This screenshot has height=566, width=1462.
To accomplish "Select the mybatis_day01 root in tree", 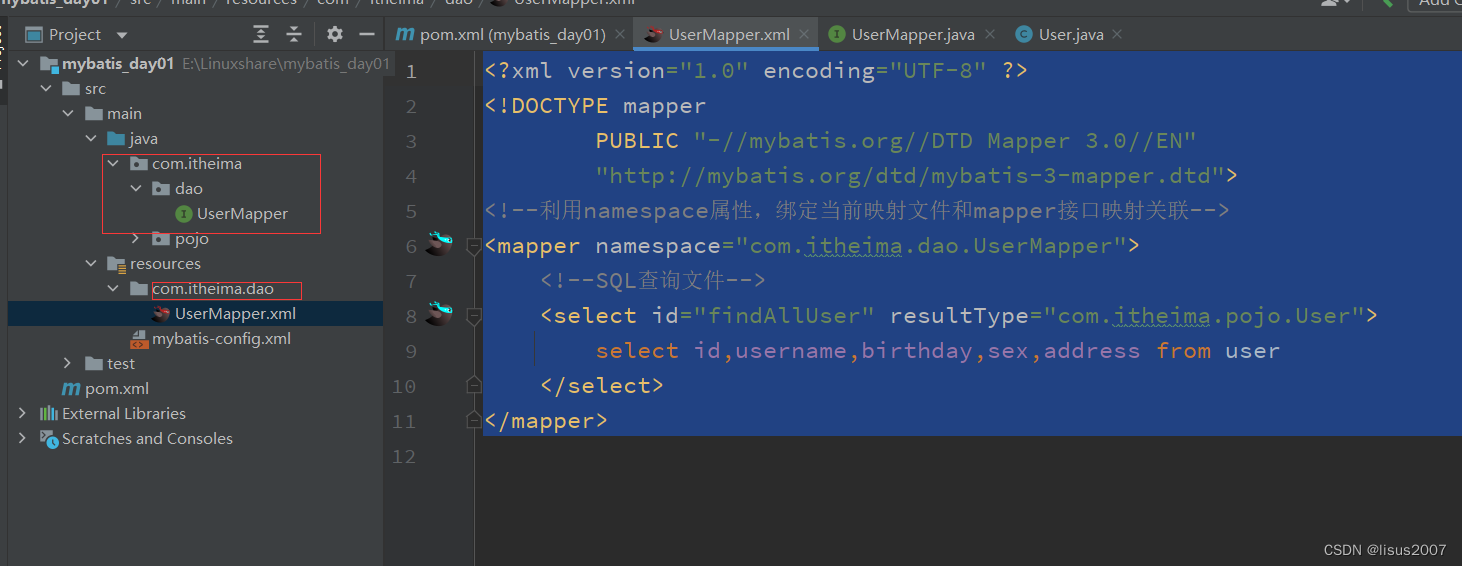I will [118, 64].
